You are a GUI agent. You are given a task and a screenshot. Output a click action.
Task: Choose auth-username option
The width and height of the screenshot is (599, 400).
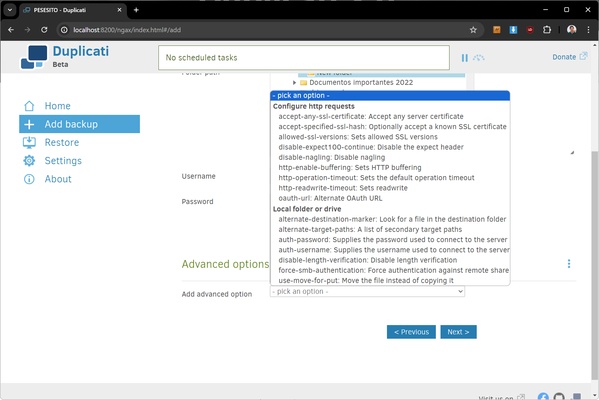click(x=393, y=250)
